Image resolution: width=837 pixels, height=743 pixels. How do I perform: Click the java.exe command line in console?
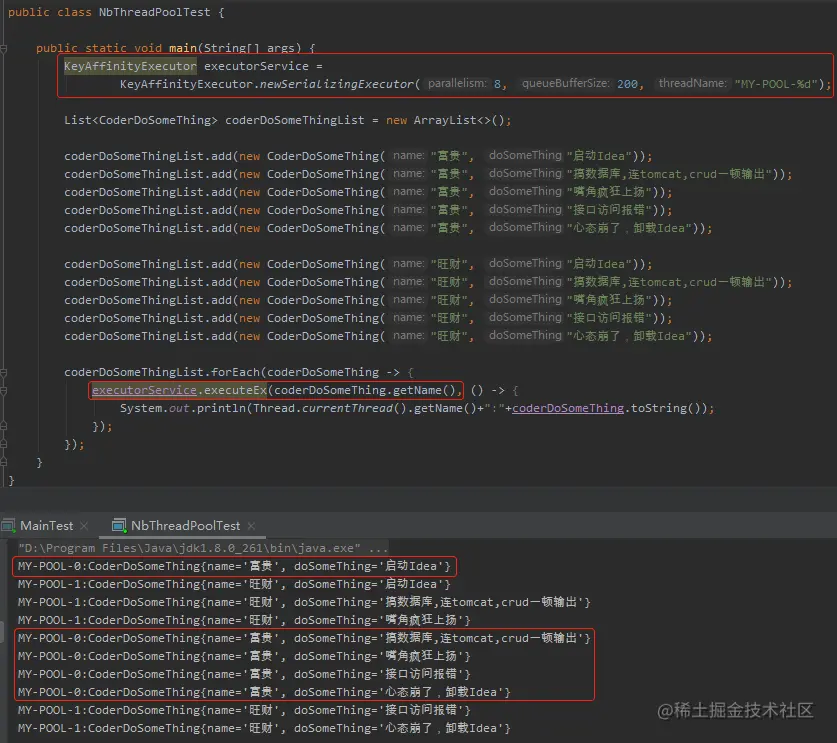203,548
